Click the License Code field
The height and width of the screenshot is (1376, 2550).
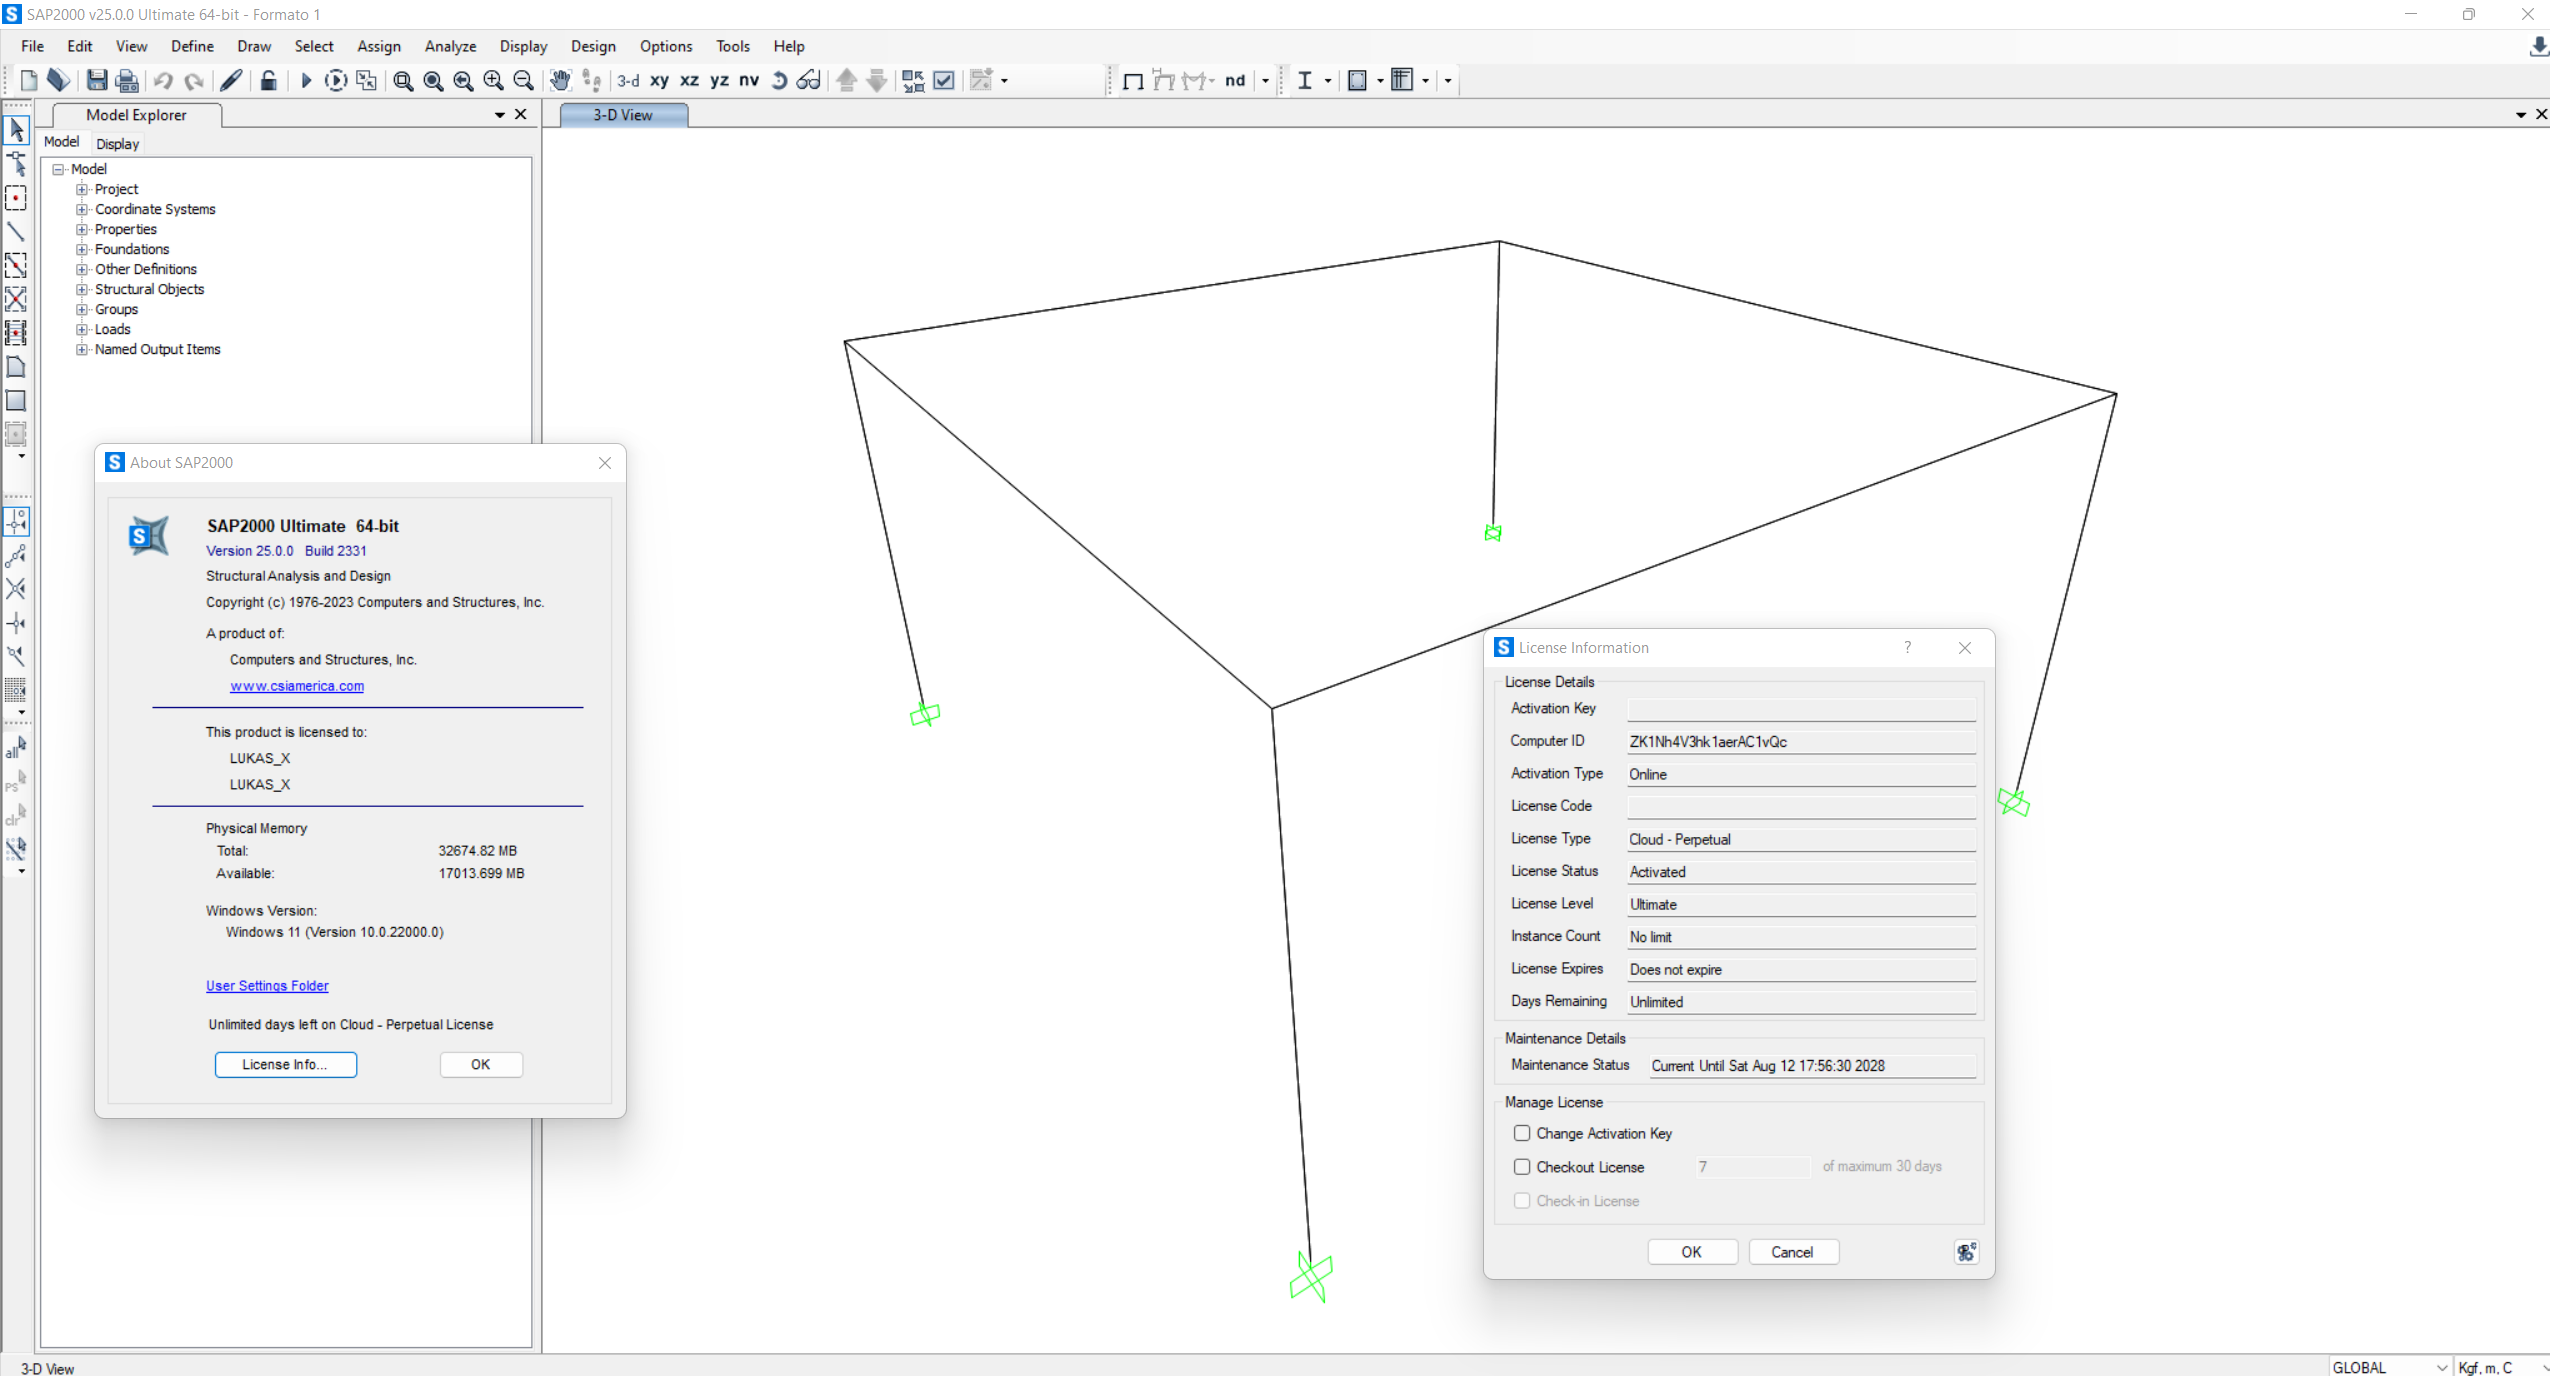point(1801,807)
